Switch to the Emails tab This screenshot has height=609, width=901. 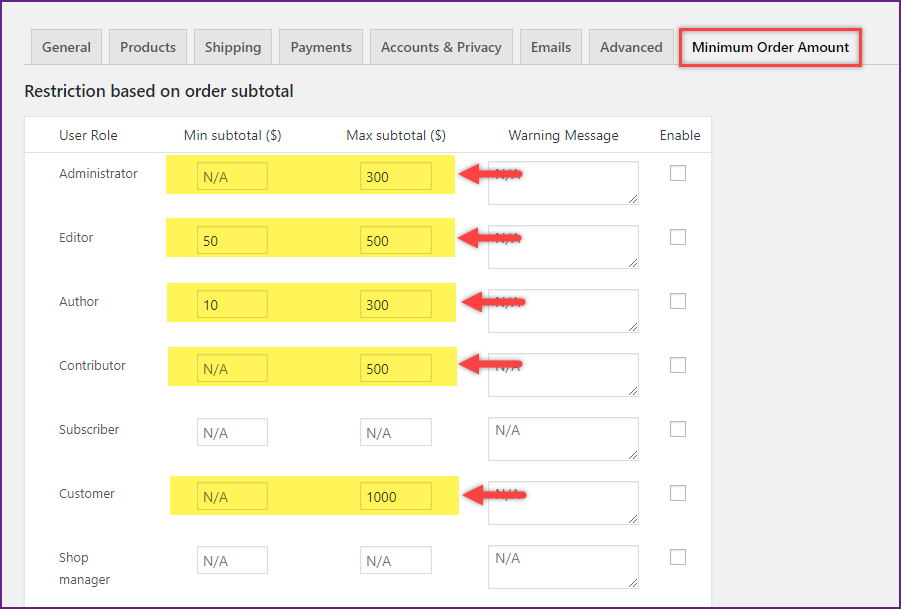(x=551, y=47)
